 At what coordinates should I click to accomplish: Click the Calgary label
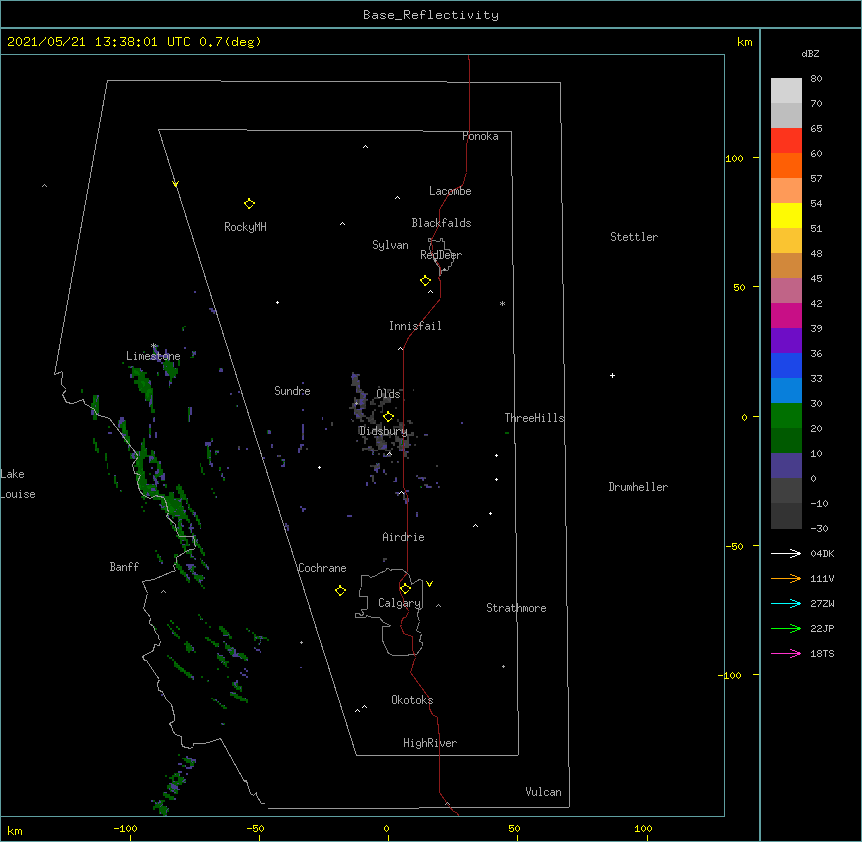[399, 603]
